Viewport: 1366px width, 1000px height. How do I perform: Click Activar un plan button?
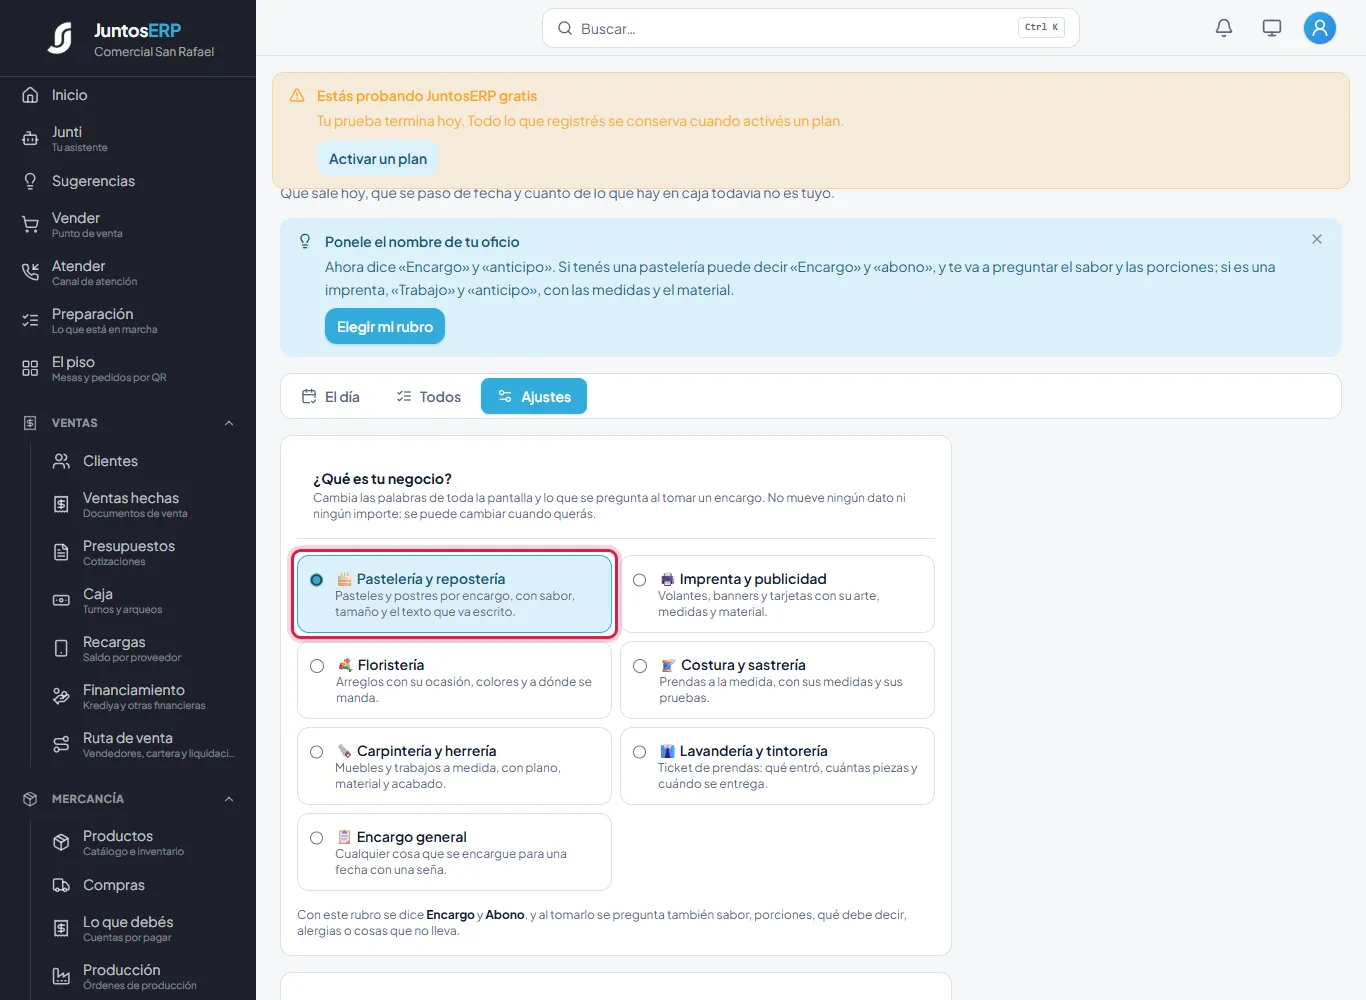click(378, 159)
